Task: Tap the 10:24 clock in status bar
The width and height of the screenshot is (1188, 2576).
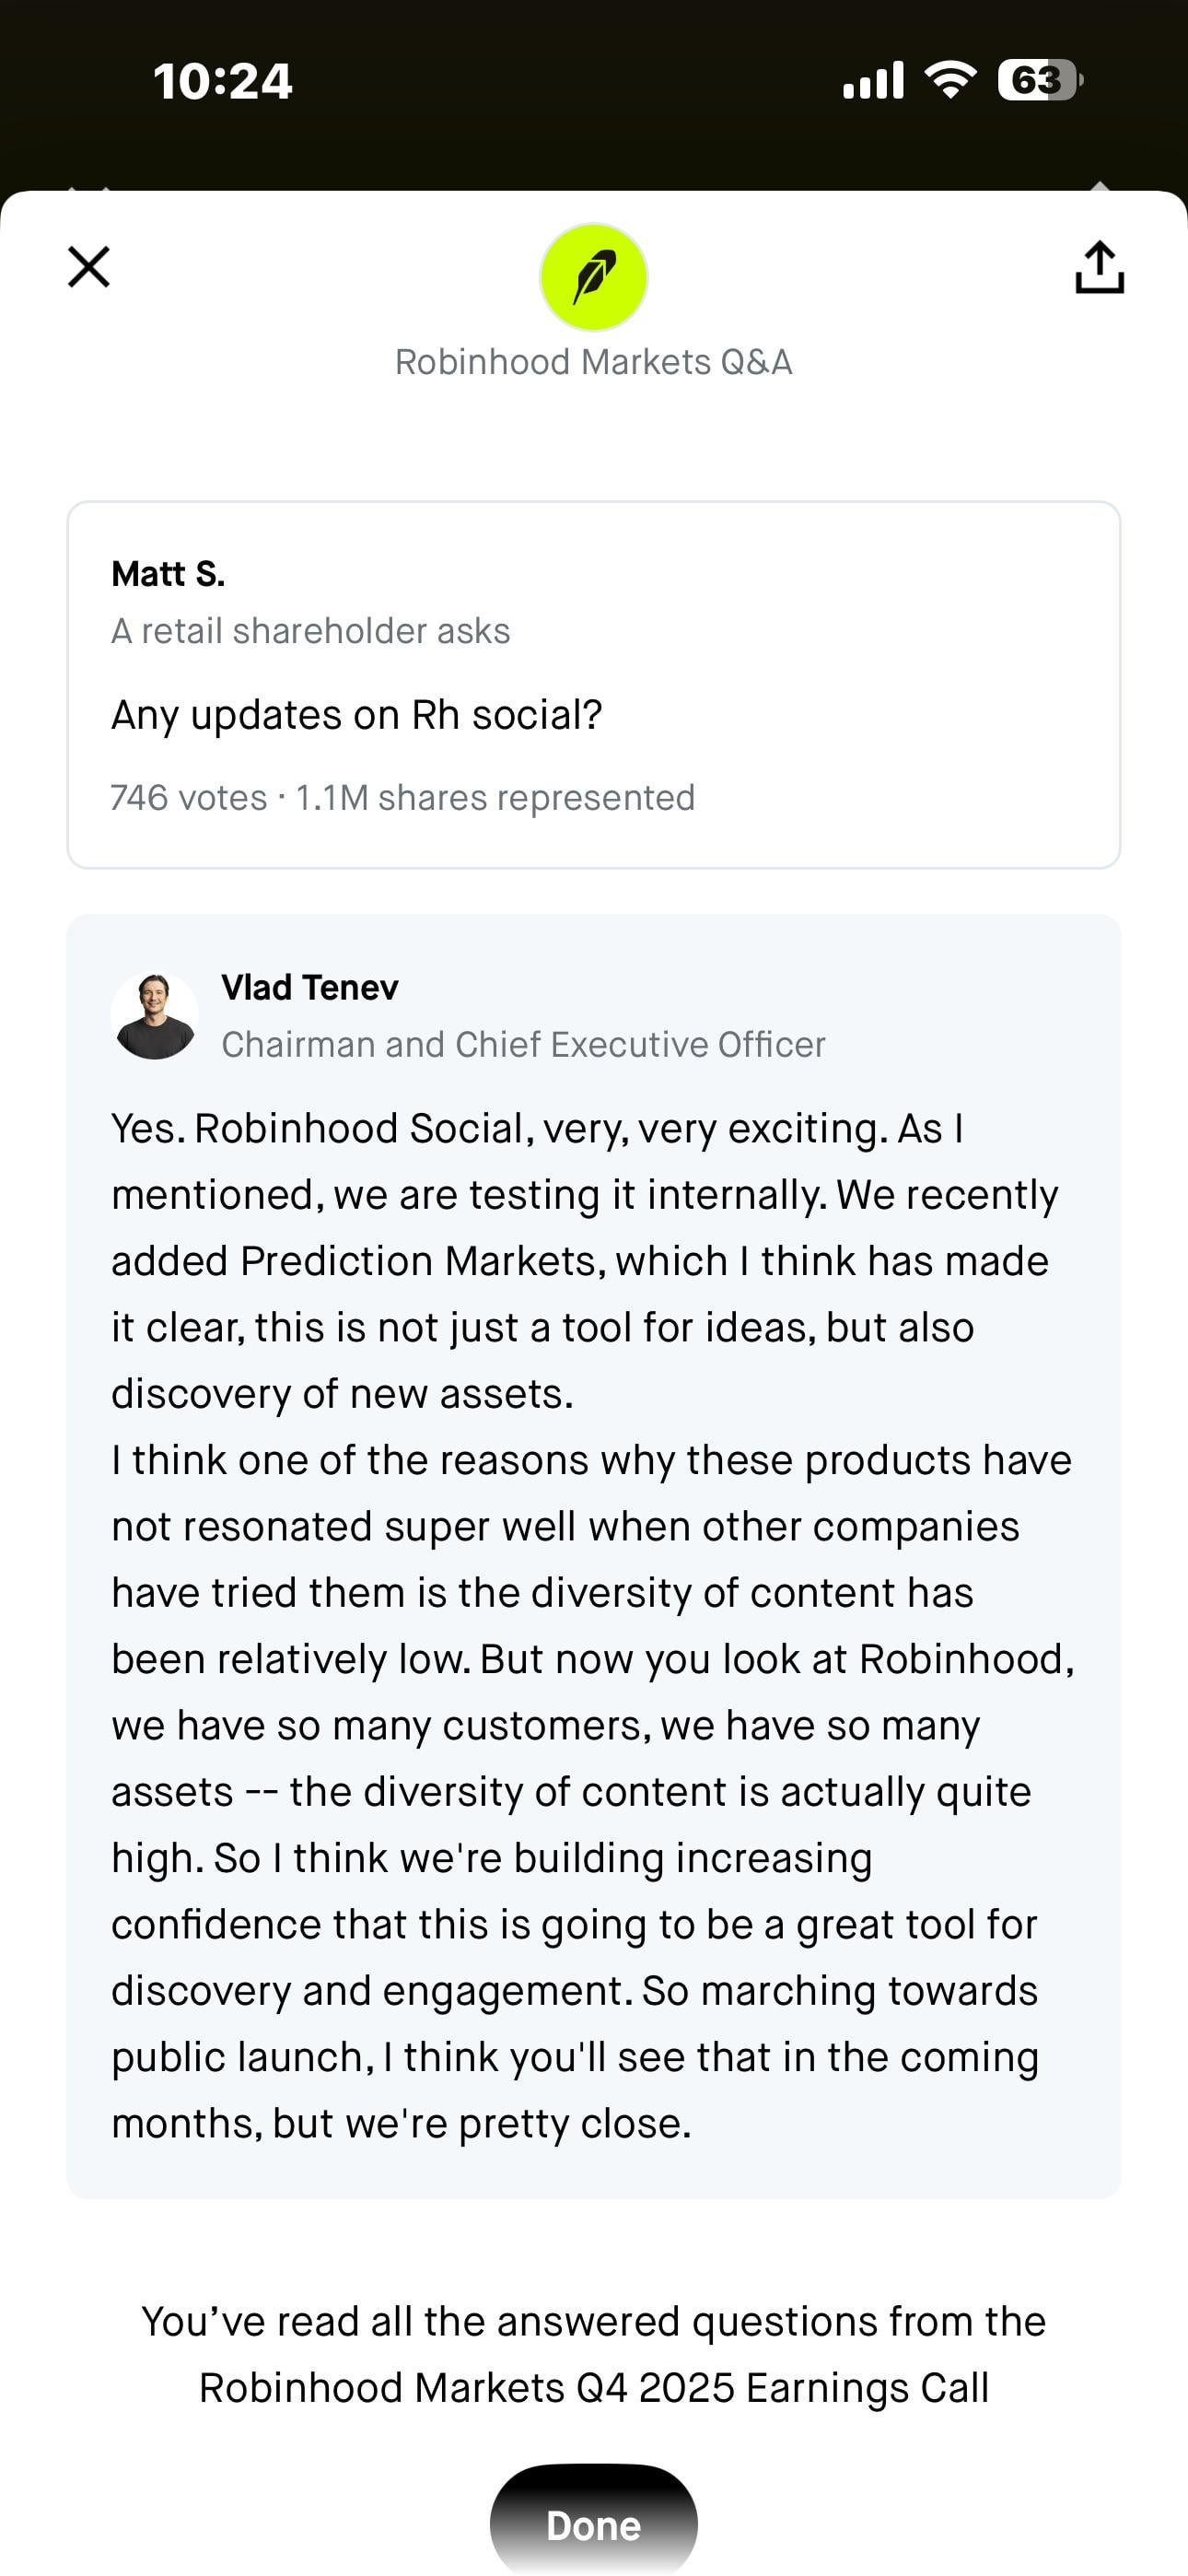Action: (222, 81)
